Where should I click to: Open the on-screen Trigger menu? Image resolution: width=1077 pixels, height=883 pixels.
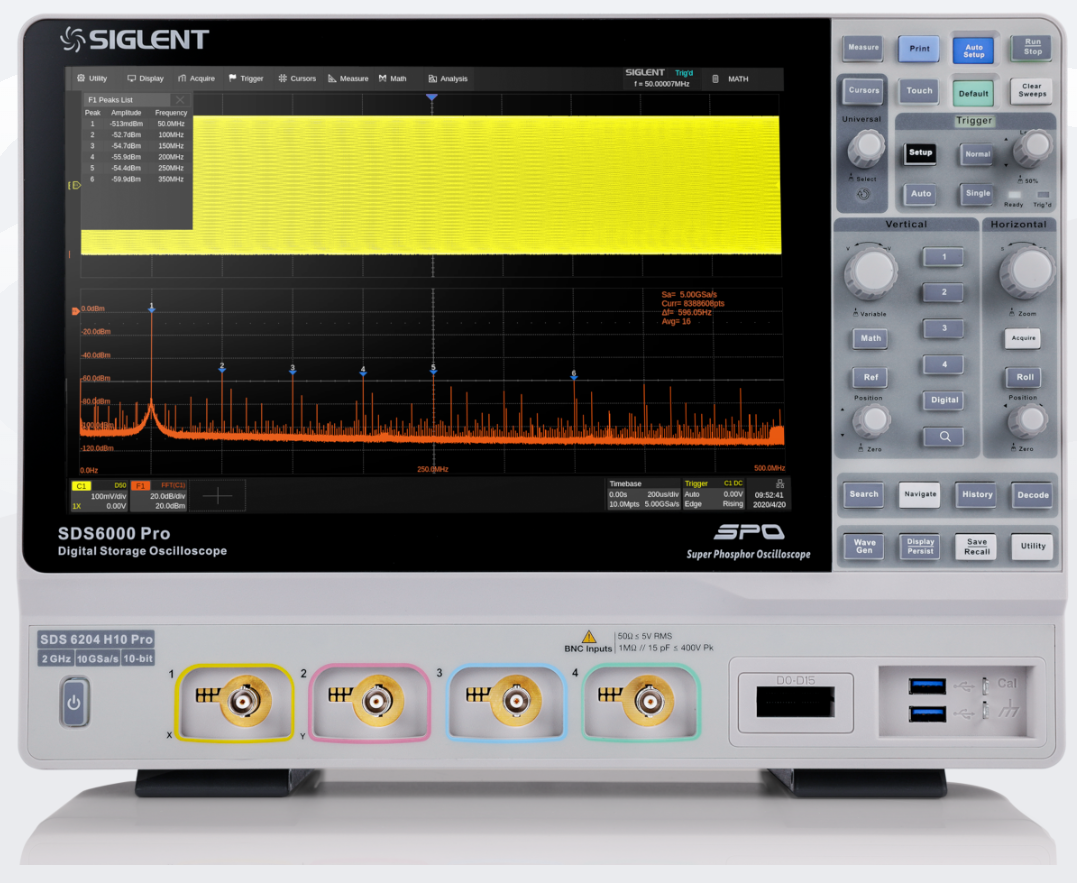246,78
